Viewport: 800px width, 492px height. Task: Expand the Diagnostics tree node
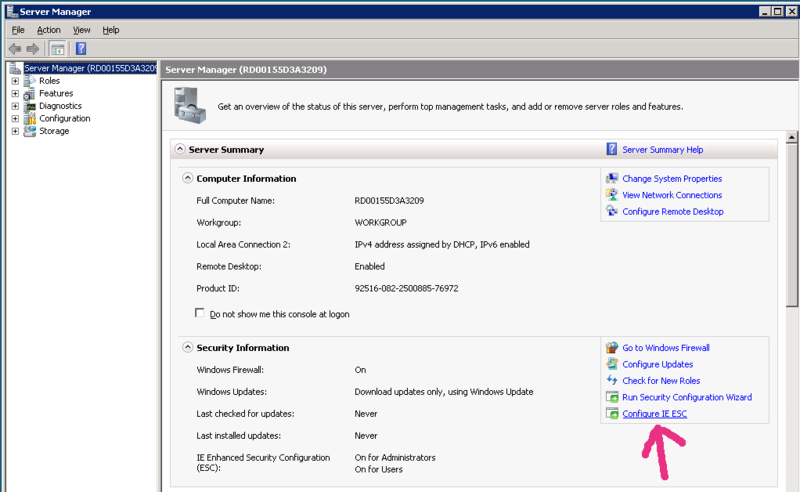click(x=15, y=106)
